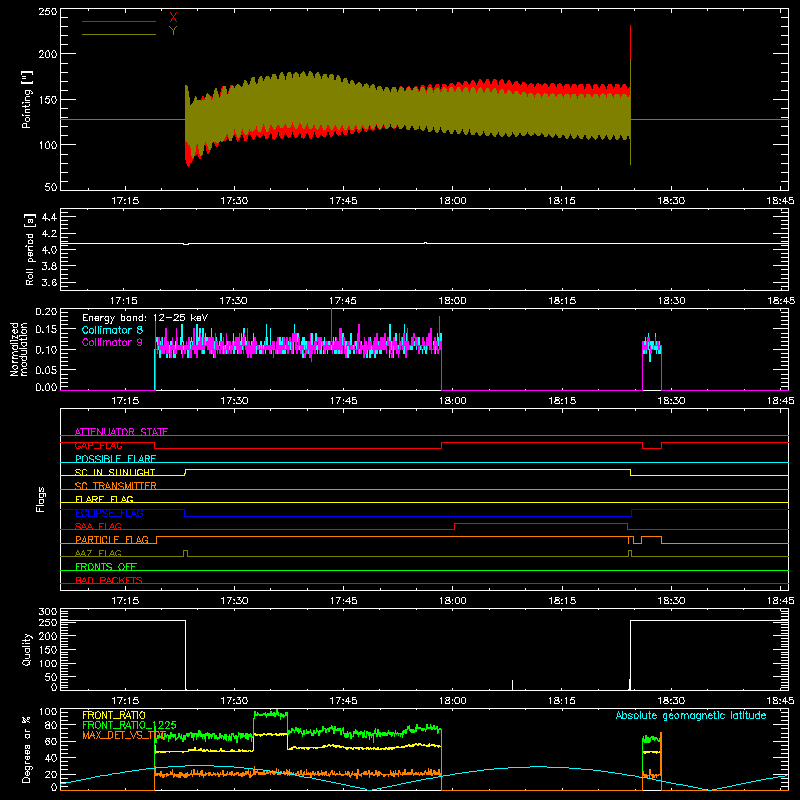The image size is (800, 800).
Task: Click the ATTENUATOR_STATE flag label
Action: click(x=121, y=432)
